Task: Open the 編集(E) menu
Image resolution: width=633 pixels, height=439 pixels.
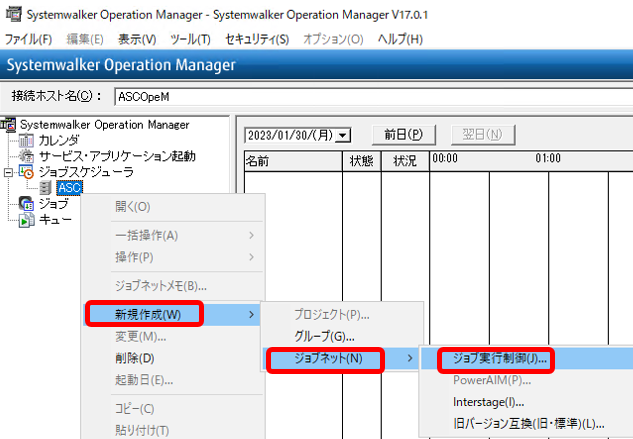Action: click(85, 39)
